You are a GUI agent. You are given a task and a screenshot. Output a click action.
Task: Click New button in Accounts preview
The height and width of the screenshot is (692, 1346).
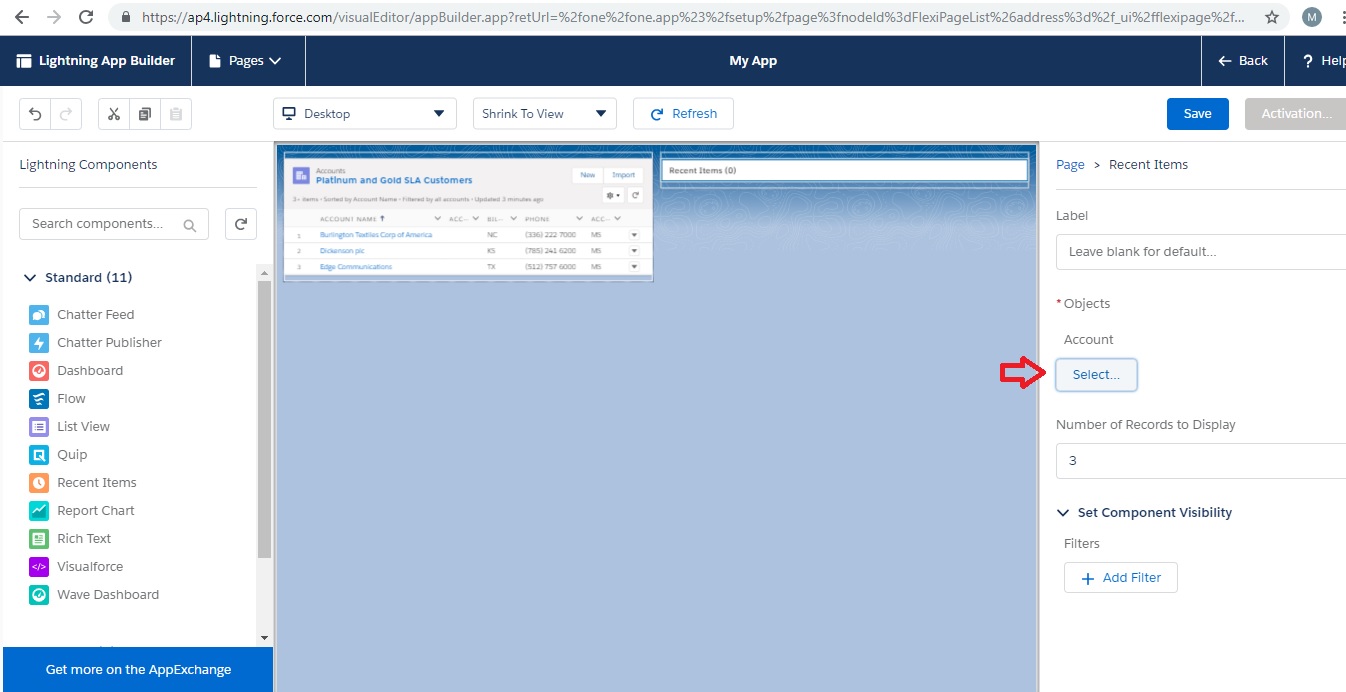[x=588, y=175]
